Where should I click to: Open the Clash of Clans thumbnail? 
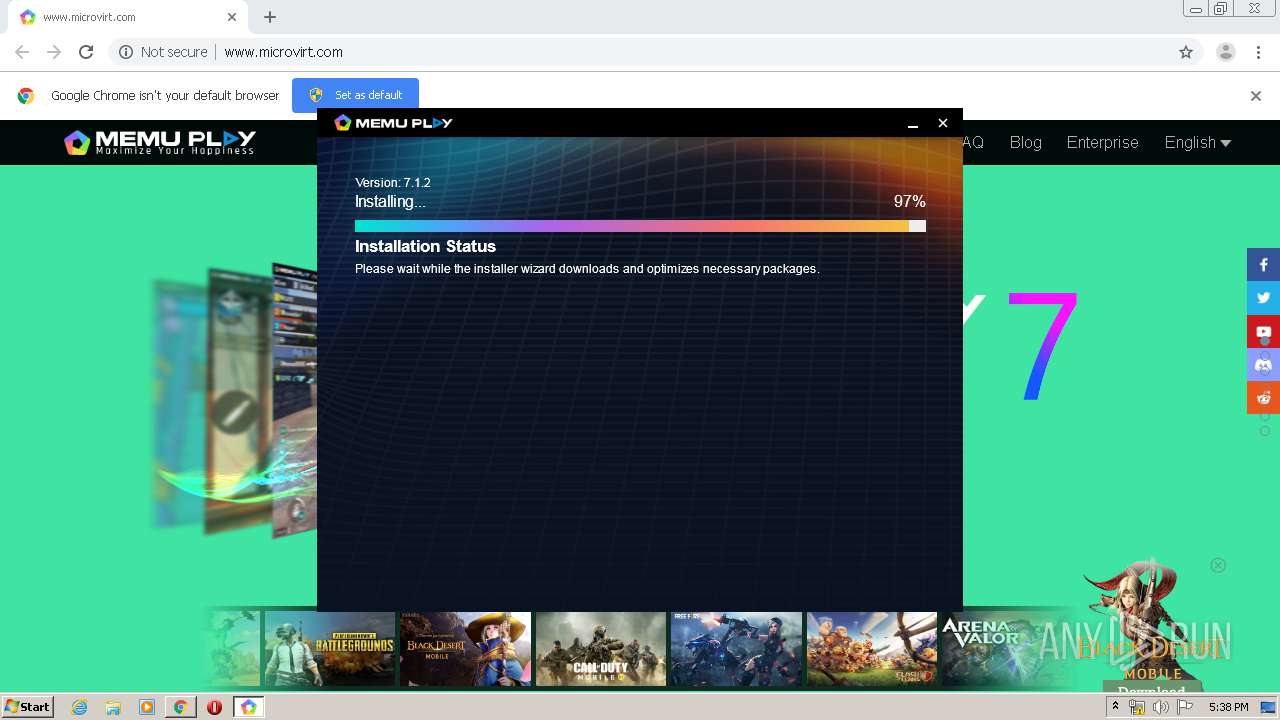click(871, 649)
